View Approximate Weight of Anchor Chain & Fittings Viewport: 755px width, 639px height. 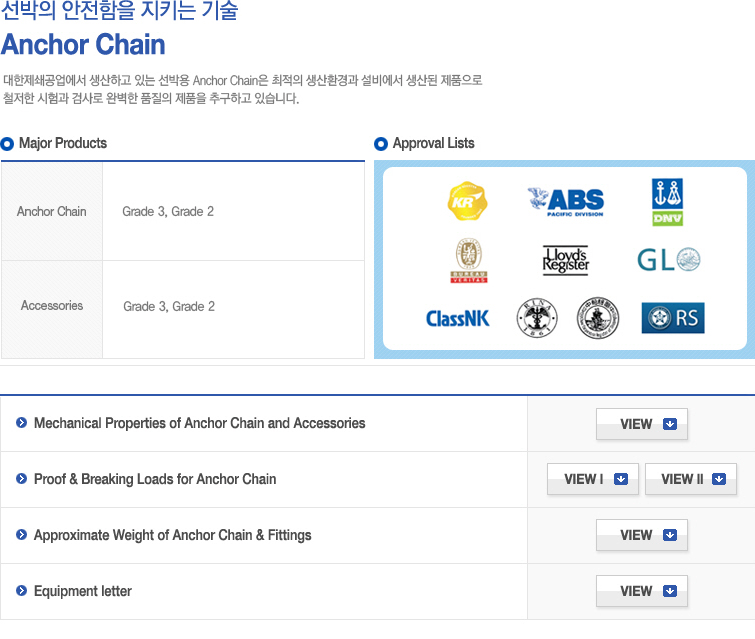click(641, 535)
